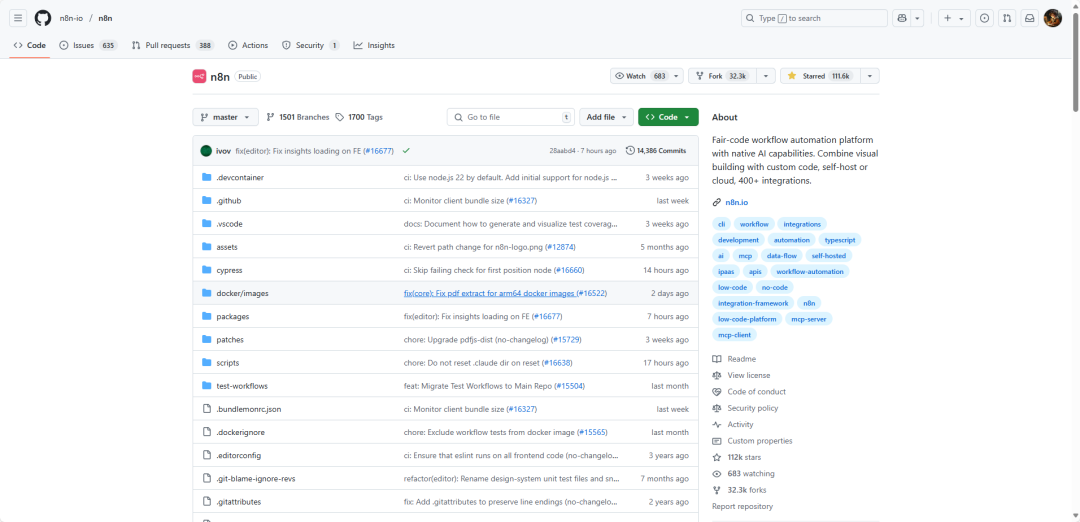Open the Insights tab
The width and height of the screenshot is (1080, 522).
(x=374, y=45)
